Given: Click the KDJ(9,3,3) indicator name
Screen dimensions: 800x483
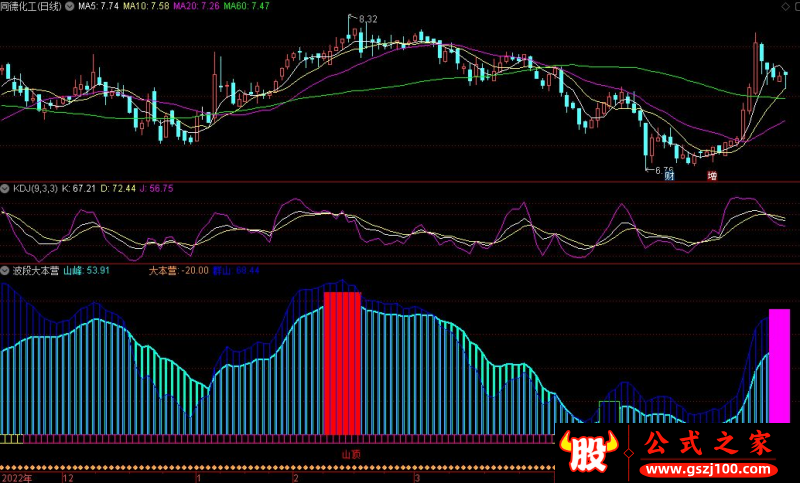Looking at the screenshot, I should 35,188.
